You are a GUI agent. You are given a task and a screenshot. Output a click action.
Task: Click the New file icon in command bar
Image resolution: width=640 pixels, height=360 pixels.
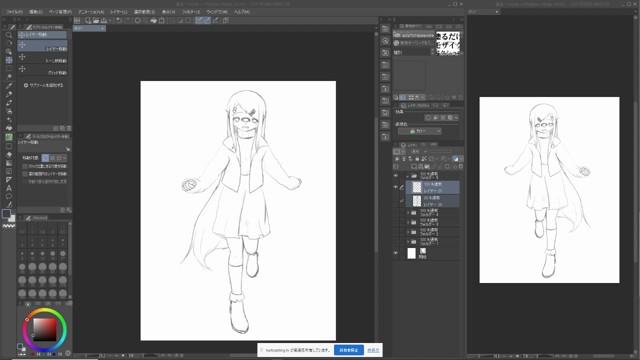(88, 20)
